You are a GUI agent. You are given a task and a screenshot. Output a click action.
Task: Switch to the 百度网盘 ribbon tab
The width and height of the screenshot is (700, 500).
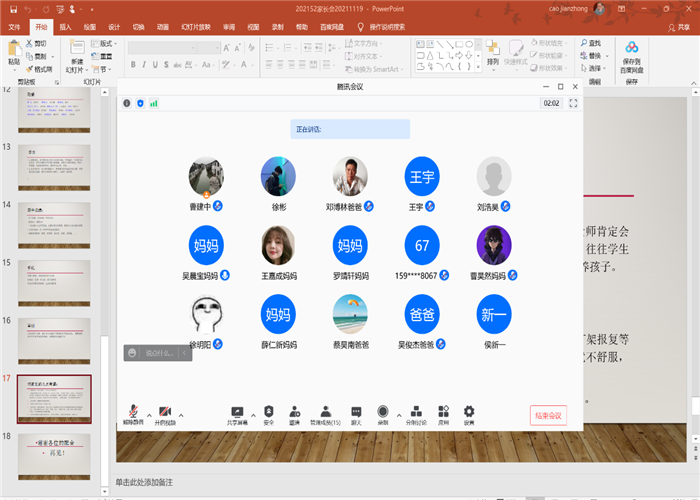pos(332,27)
